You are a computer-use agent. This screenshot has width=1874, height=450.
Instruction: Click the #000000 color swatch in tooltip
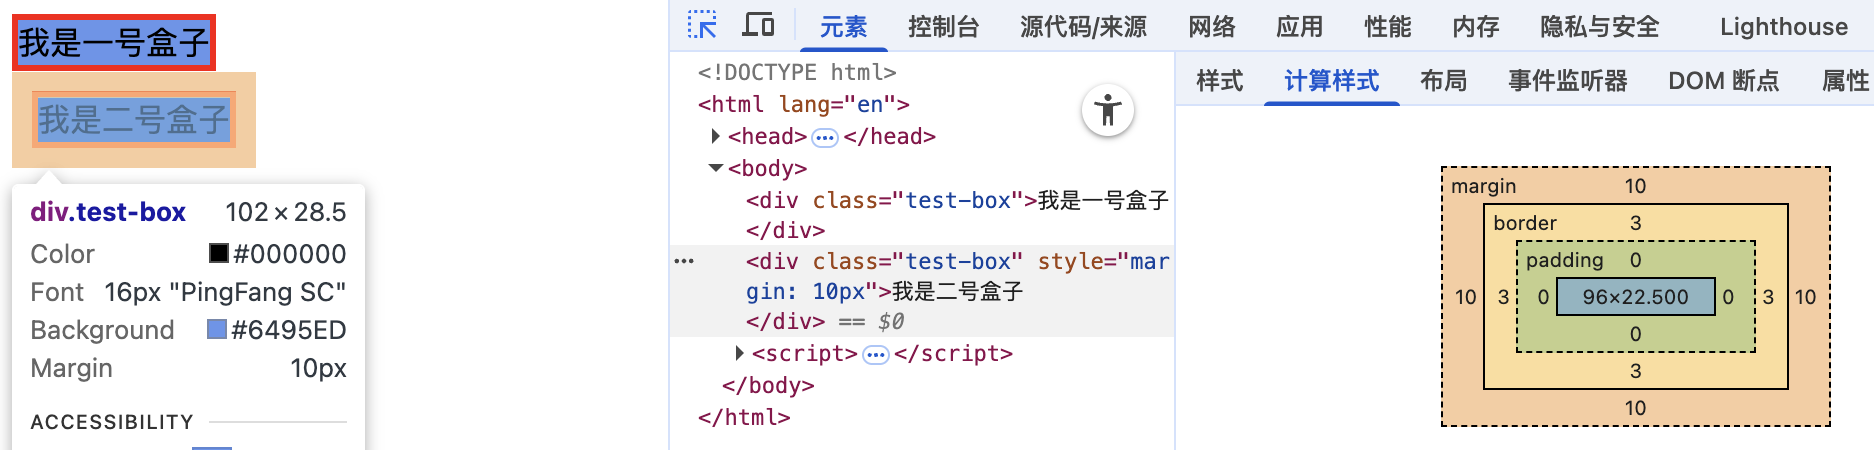tap(219, 254)
